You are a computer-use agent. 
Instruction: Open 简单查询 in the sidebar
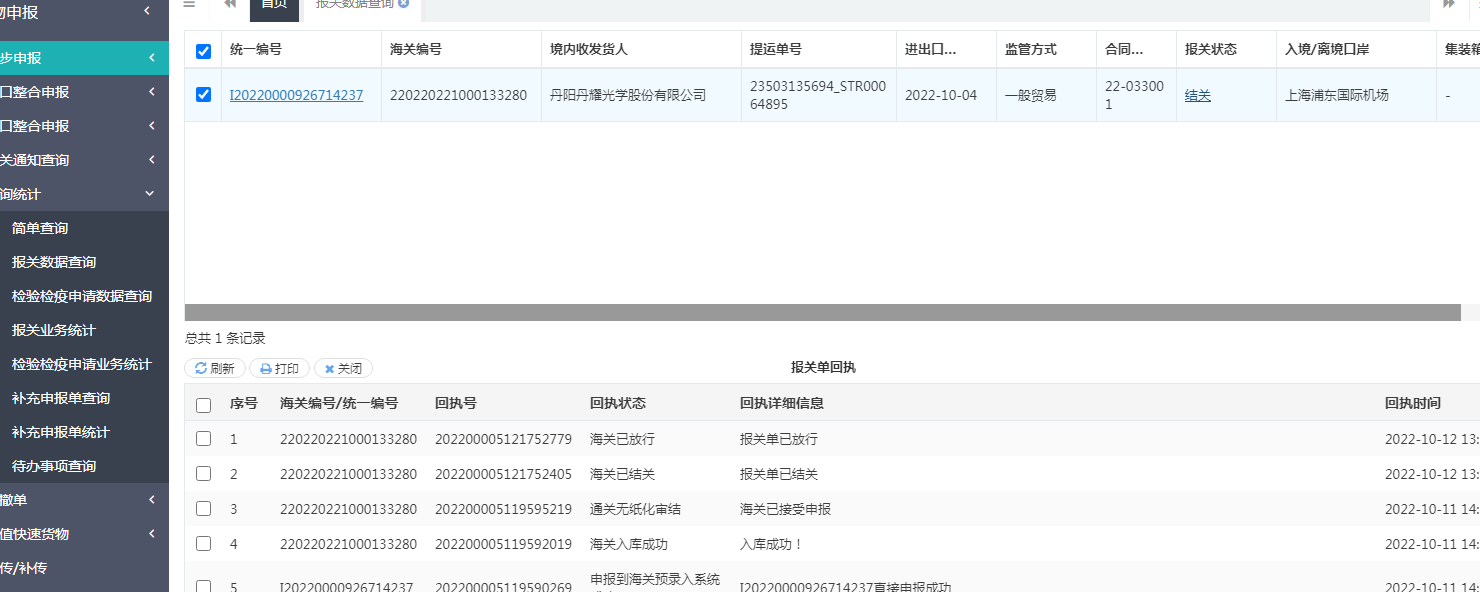click(40, 228)
